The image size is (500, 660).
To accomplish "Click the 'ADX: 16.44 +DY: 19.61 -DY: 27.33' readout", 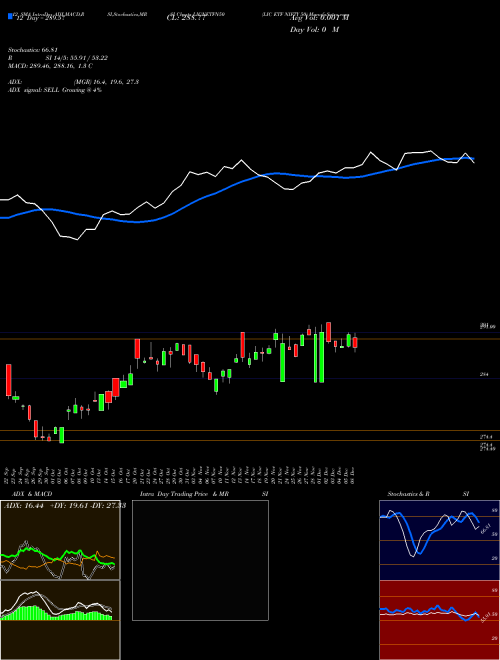I will (65, 506).
